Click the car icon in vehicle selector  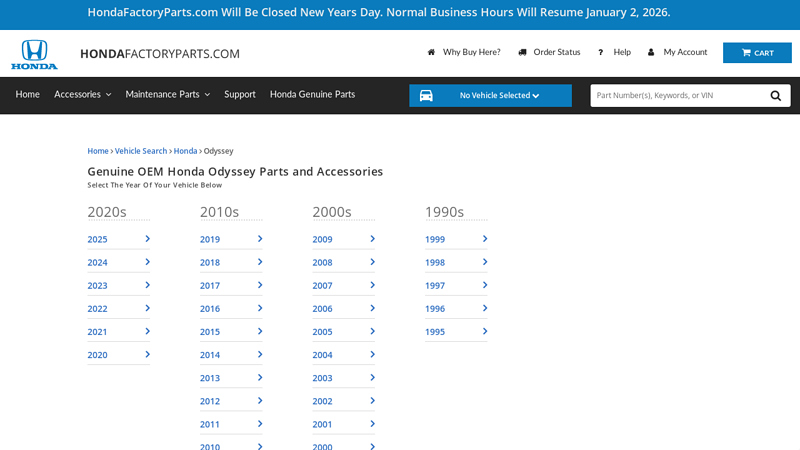click(426, 95)
